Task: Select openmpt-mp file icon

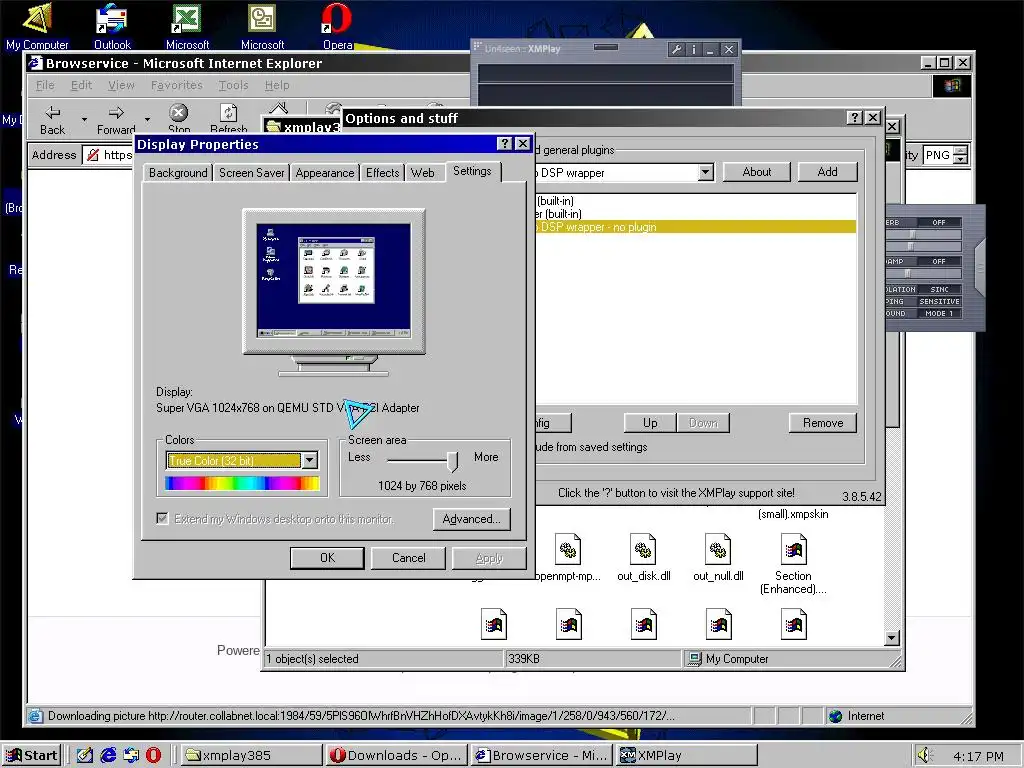Action: (568, 550)
